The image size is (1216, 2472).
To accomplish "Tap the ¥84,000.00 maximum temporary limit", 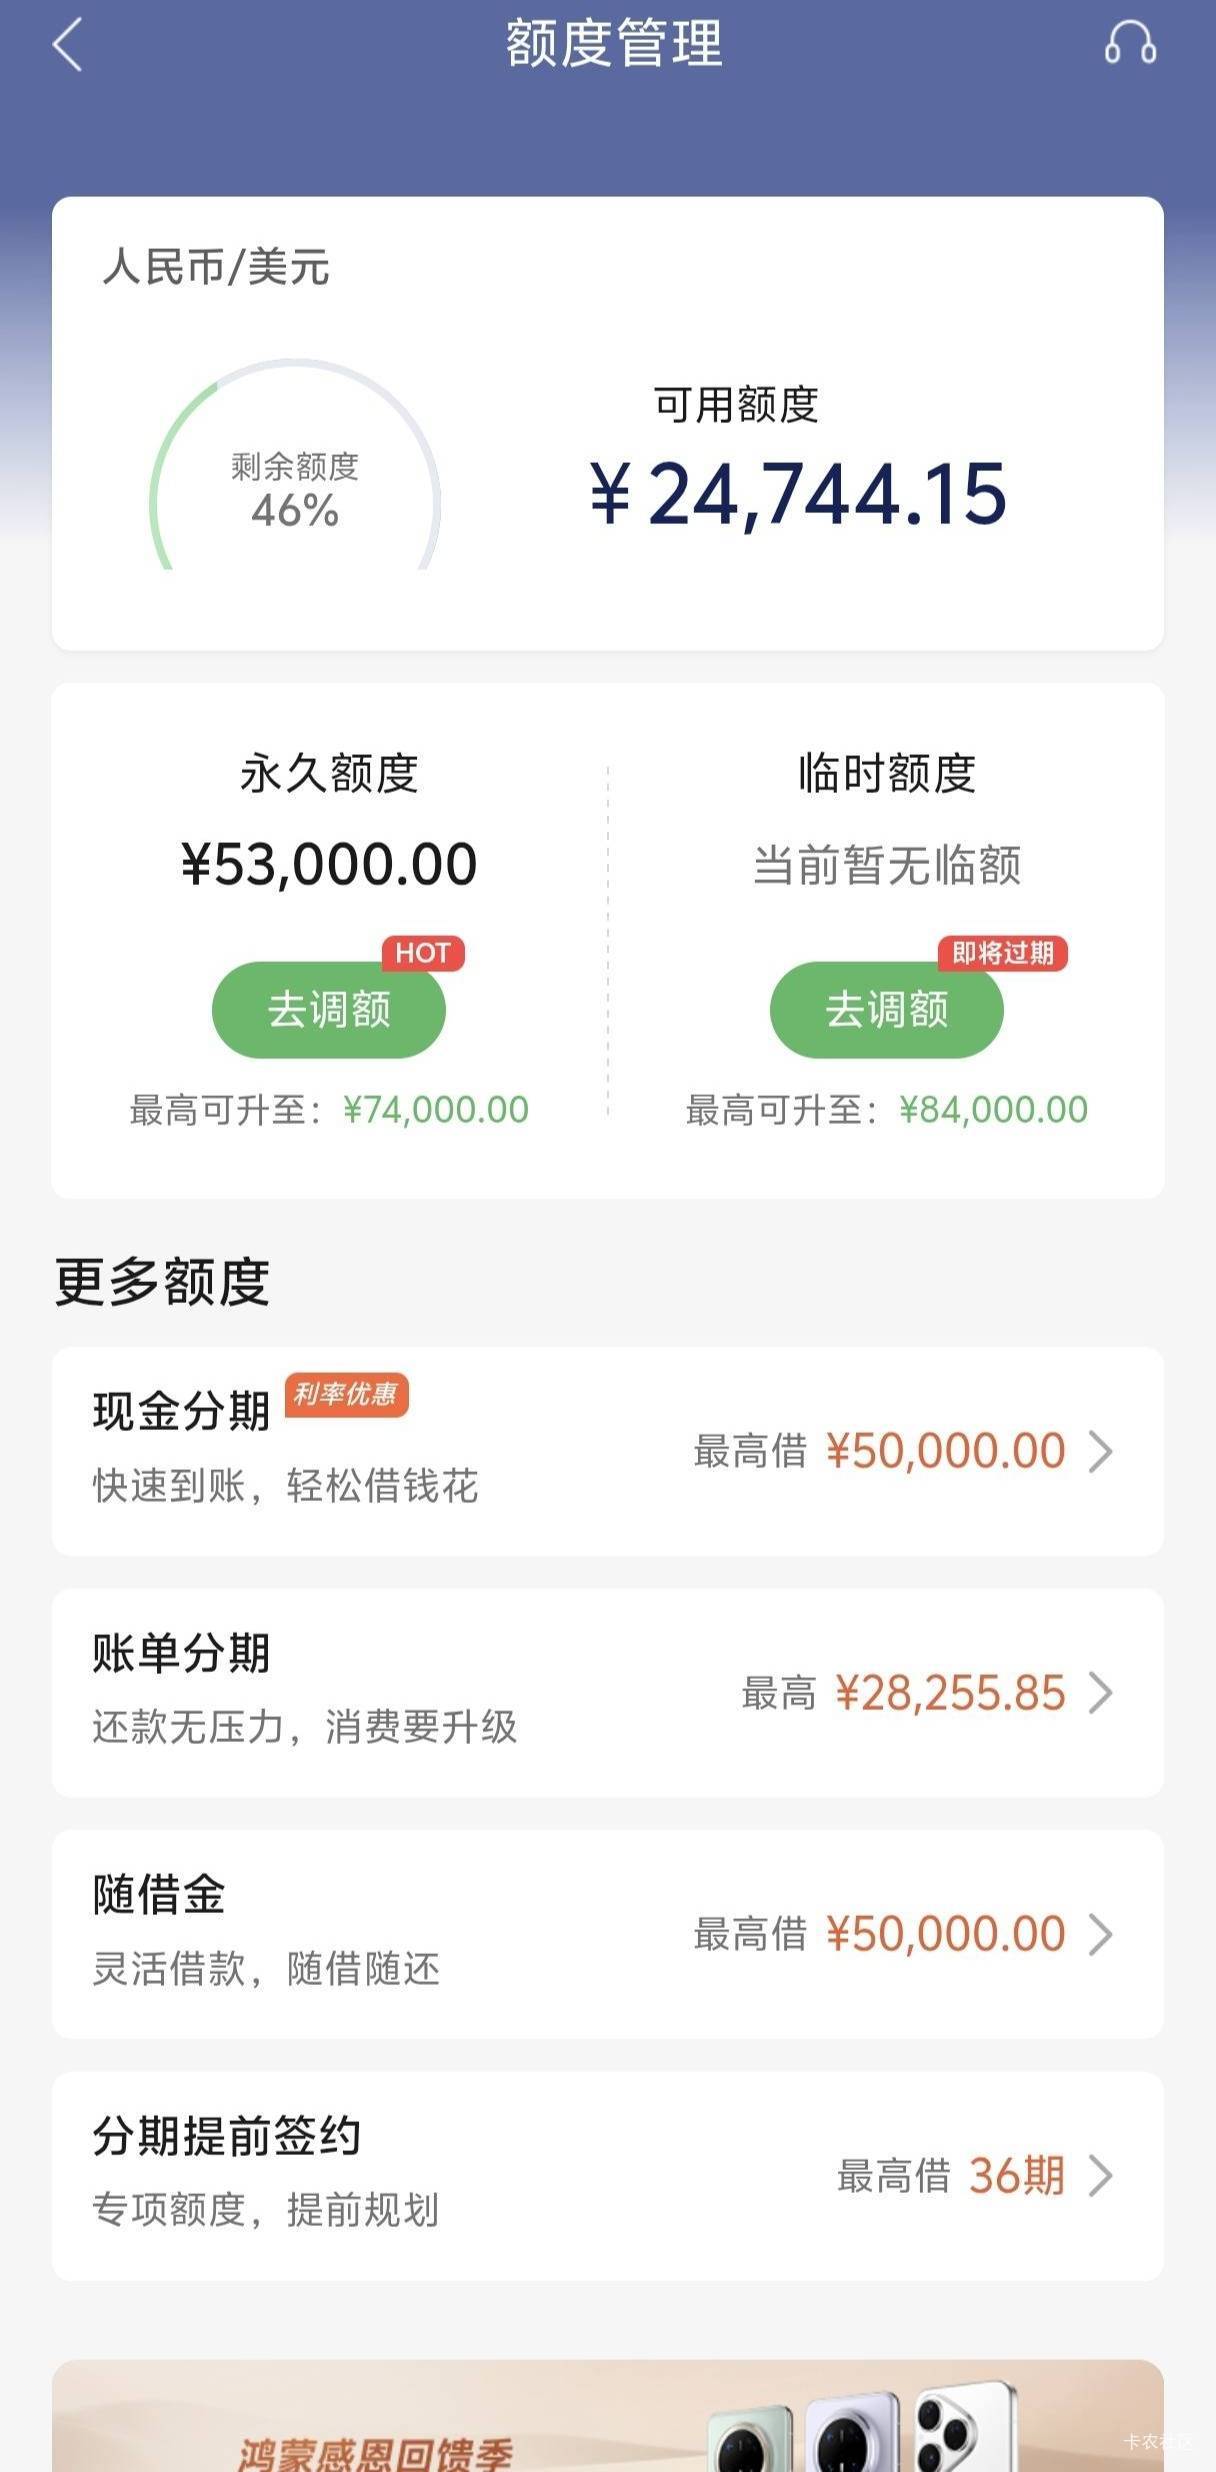I will (x=993, y=1110).
